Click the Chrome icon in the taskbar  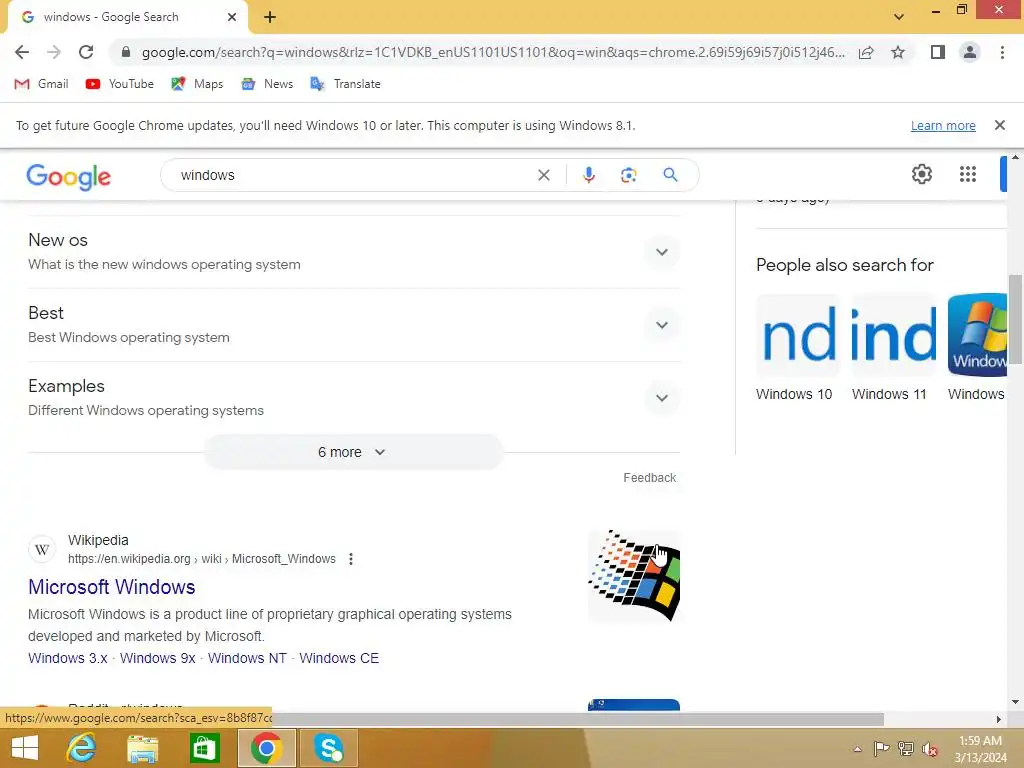266,748
